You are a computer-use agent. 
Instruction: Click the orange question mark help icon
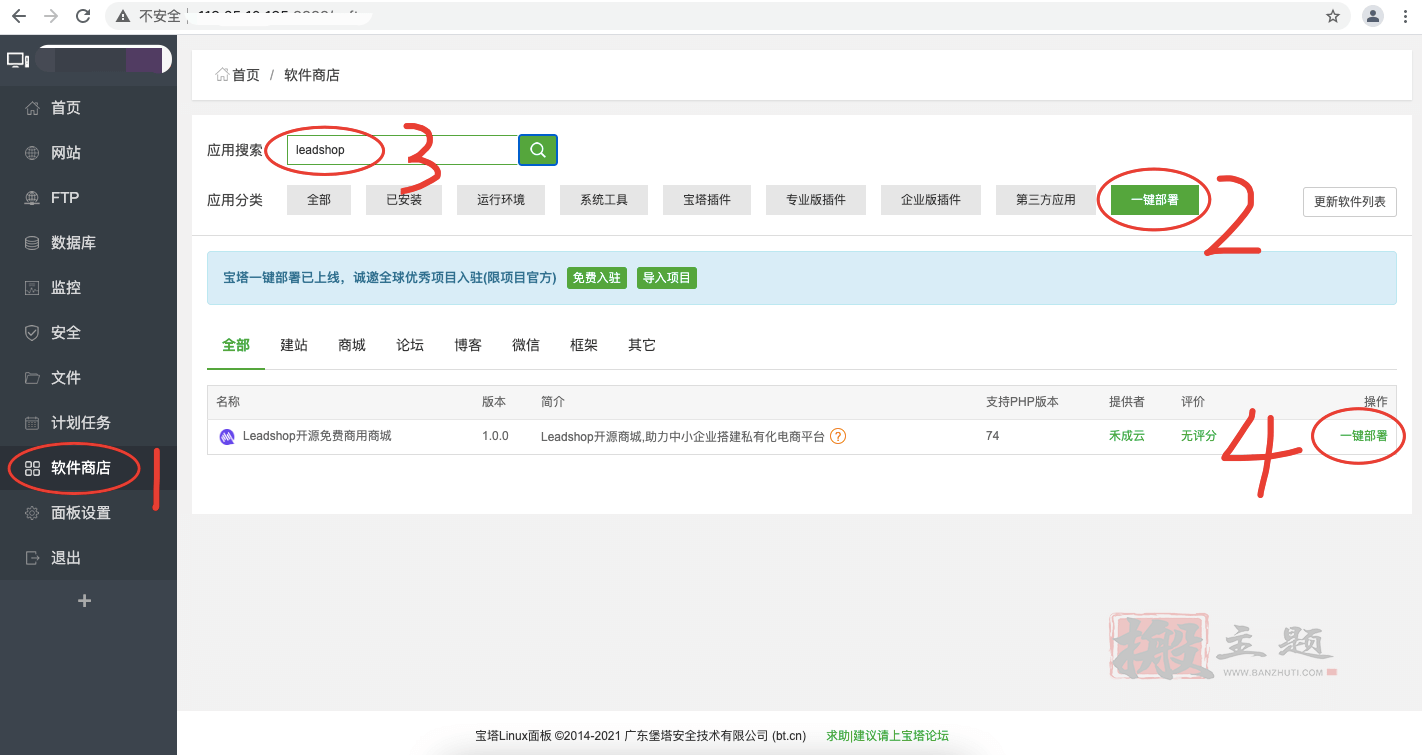pyautogui.click(x=838, y=436)
